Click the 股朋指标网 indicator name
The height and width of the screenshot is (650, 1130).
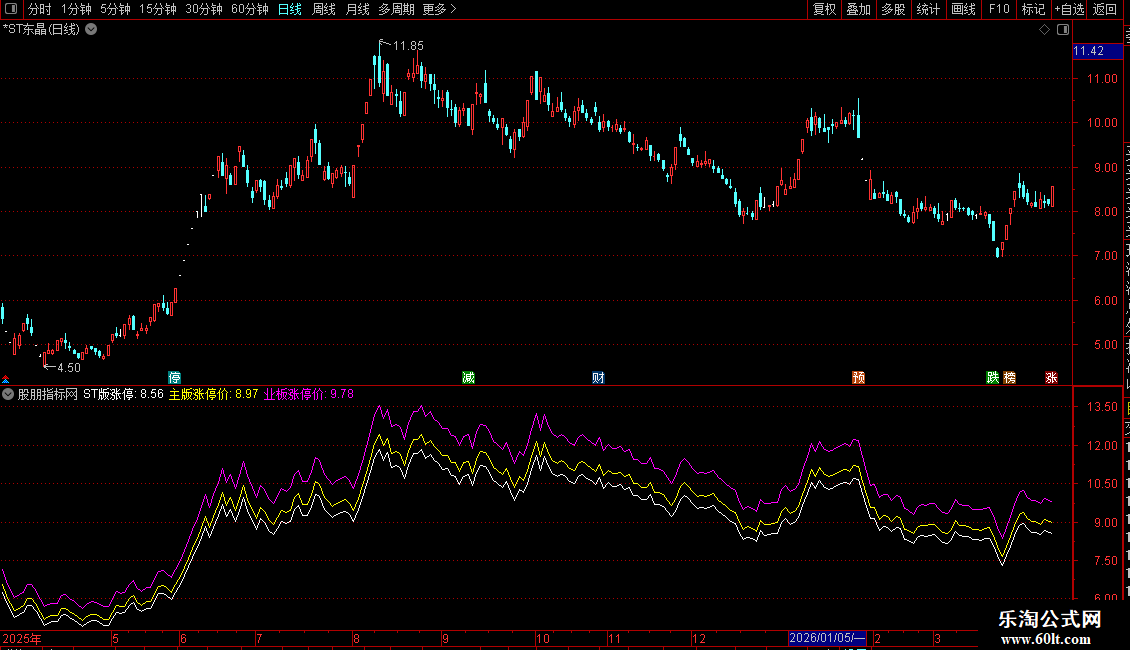pos(48,394)
